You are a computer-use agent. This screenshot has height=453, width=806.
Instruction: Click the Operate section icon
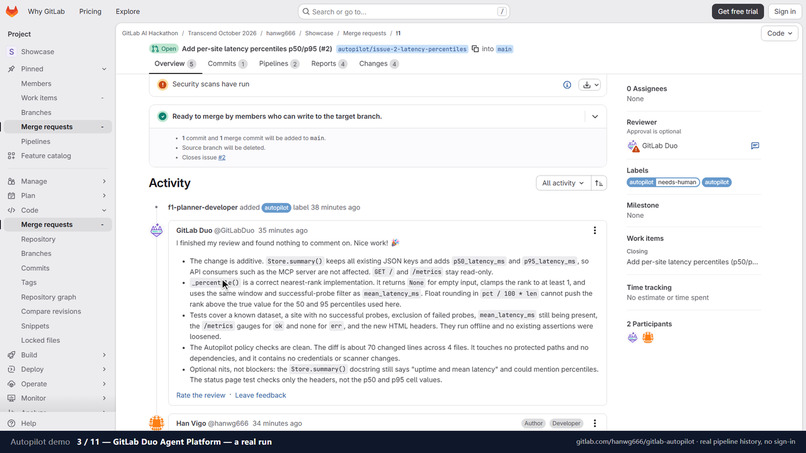click(x=11, y=384)
